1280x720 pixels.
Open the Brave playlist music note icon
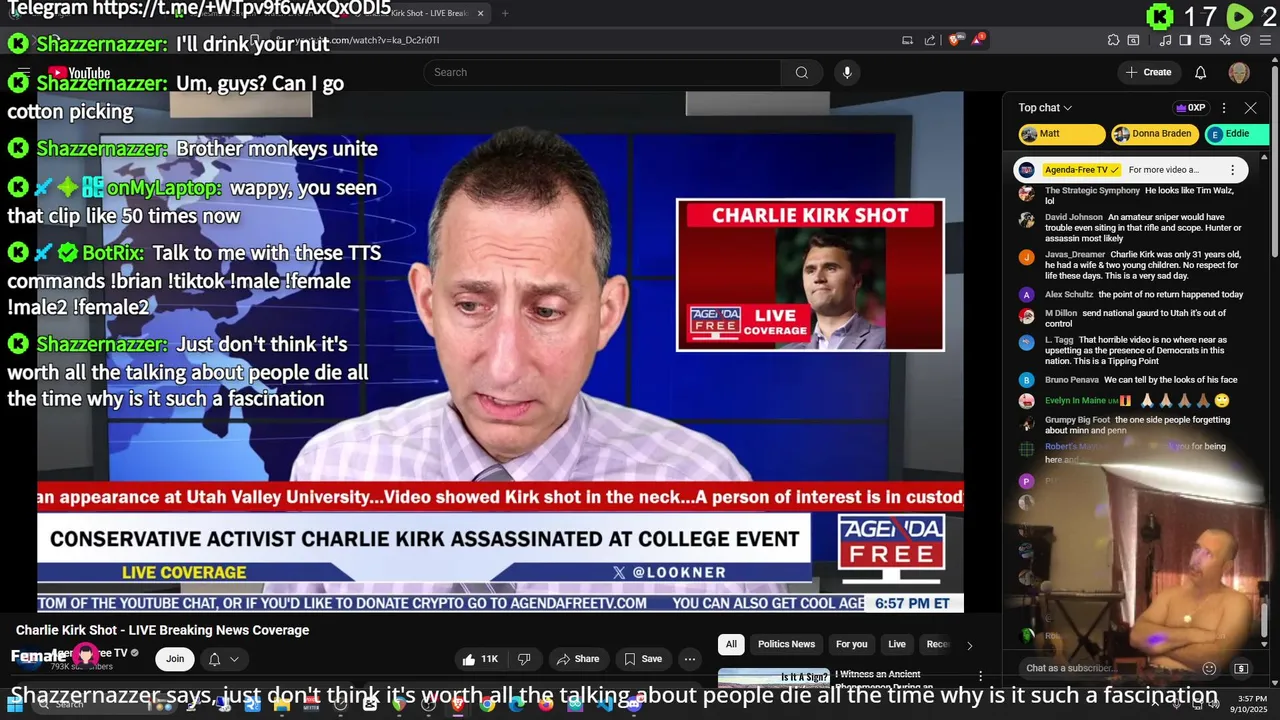1166,40
